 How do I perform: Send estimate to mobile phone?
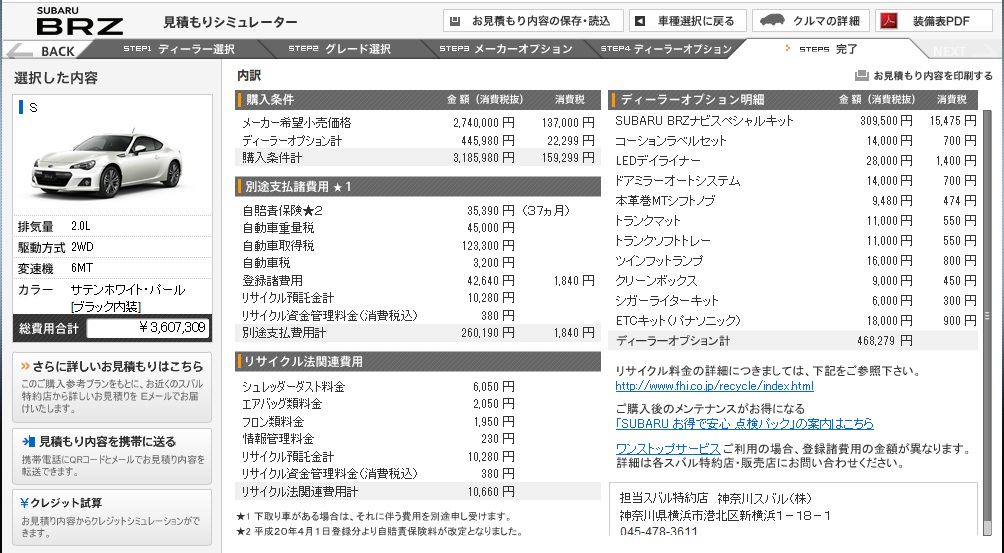(x=112, y=456)
